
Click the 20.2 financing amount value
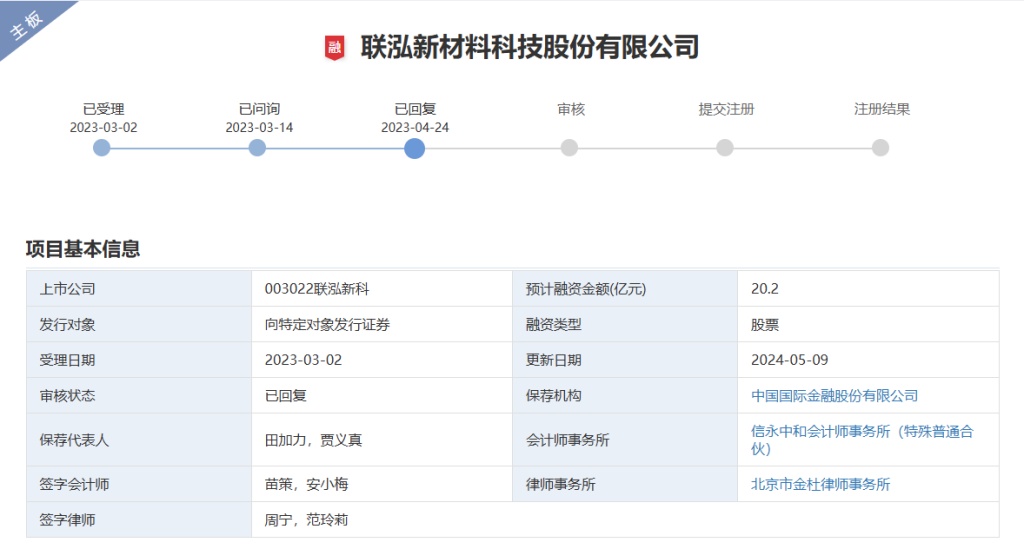click(765, 290)
